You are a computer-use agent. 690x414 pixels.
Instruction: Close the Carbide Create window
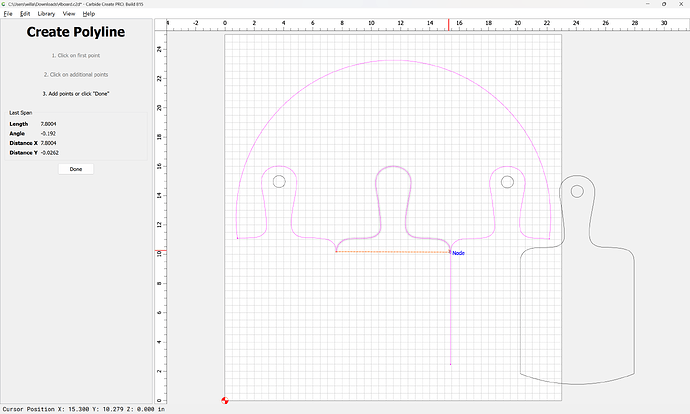pyautogui.click(x=681, y=4)
